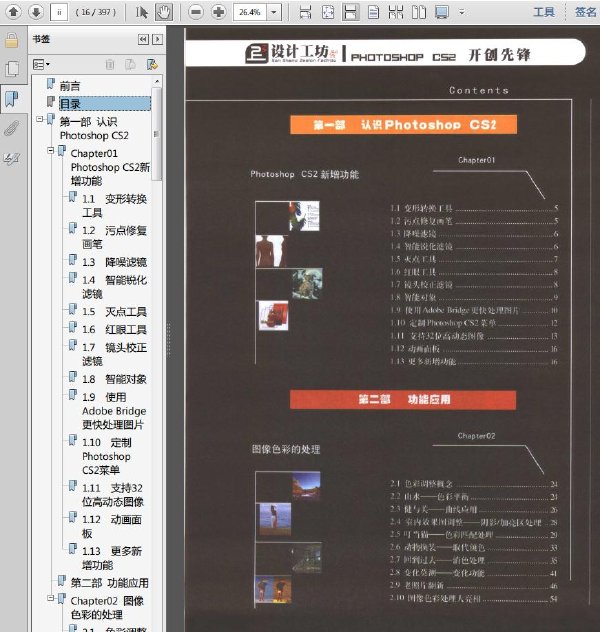
Task: Open the zoom percentage dropdown arrow
Action: 274,12
